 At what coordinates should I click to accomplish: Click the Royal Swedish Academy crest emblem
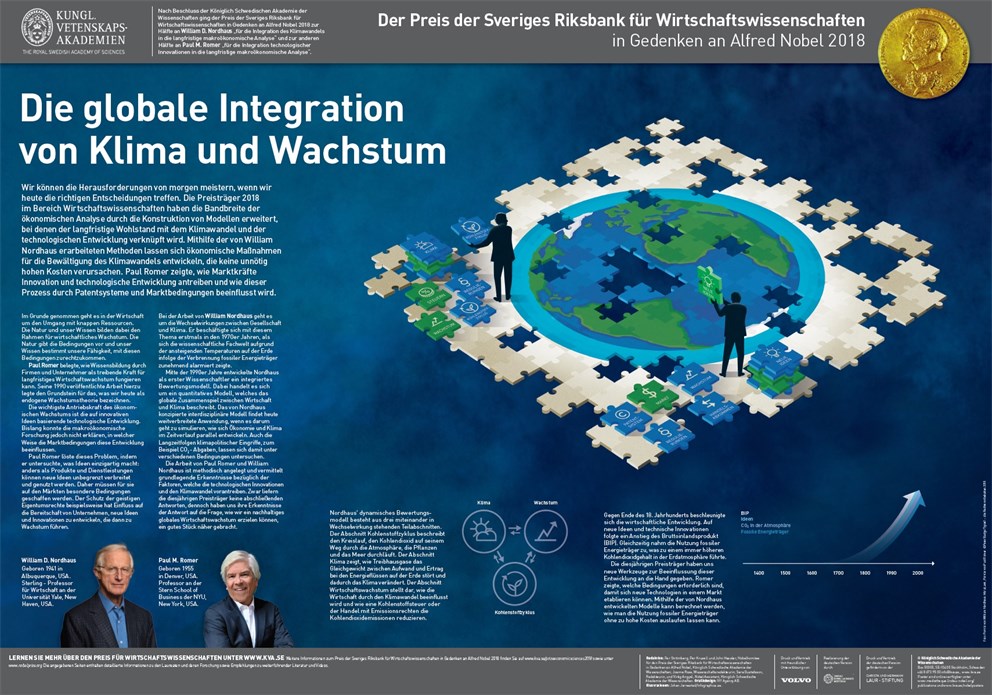pos(37,28)
